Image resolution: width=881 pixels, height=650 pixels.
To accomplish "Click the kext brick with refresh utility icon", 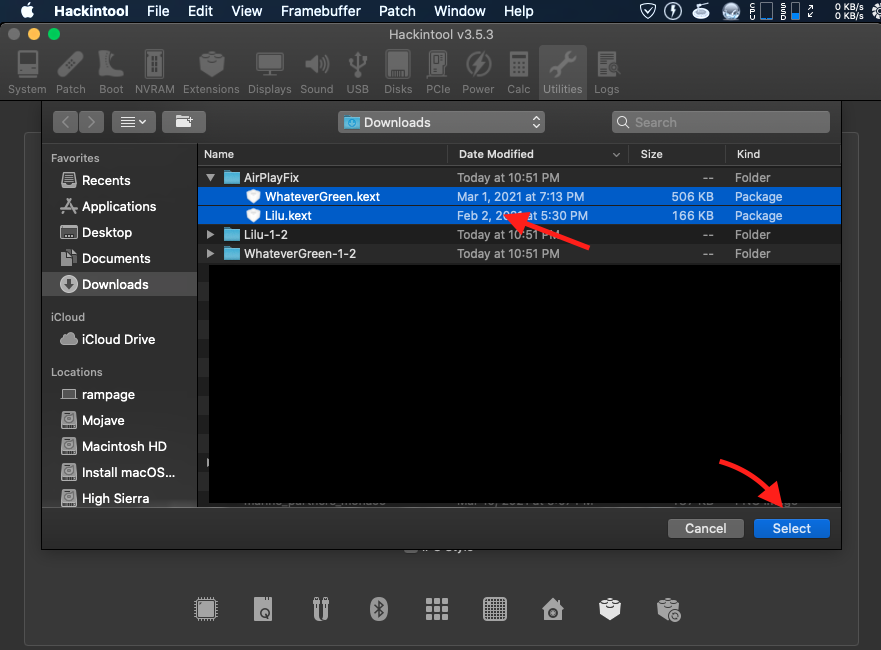I will 669,610.
